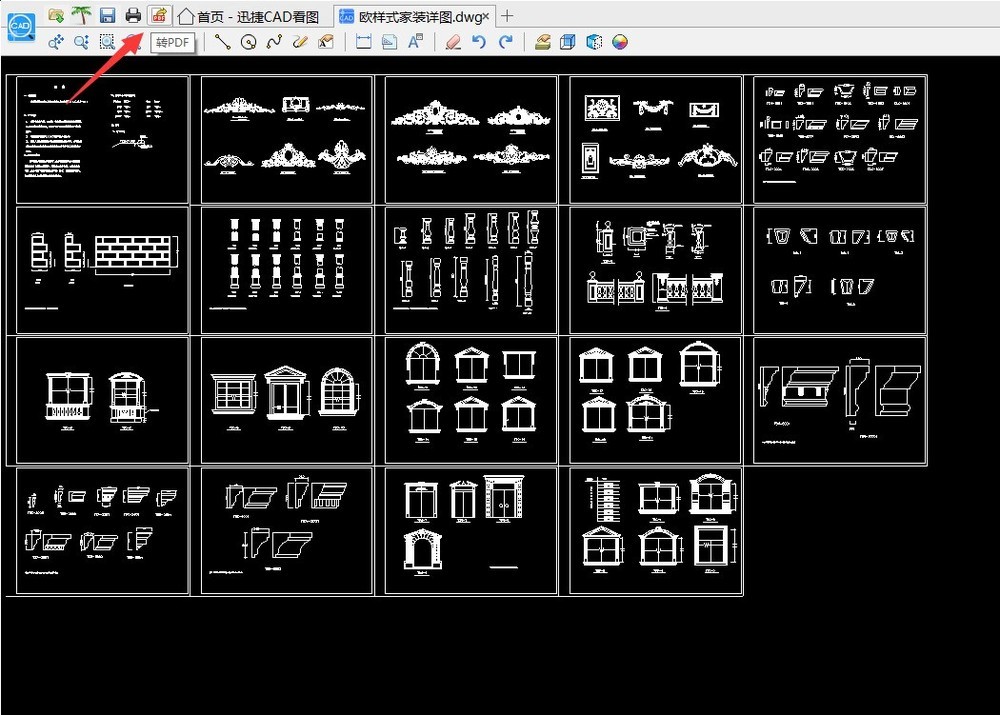Redo the last undone action
This screenshot has height=715, width=1000.
506,42
